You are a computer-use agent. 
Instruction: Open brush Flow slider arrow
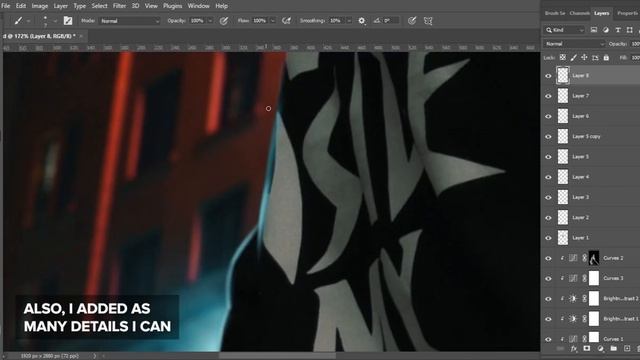273,21
